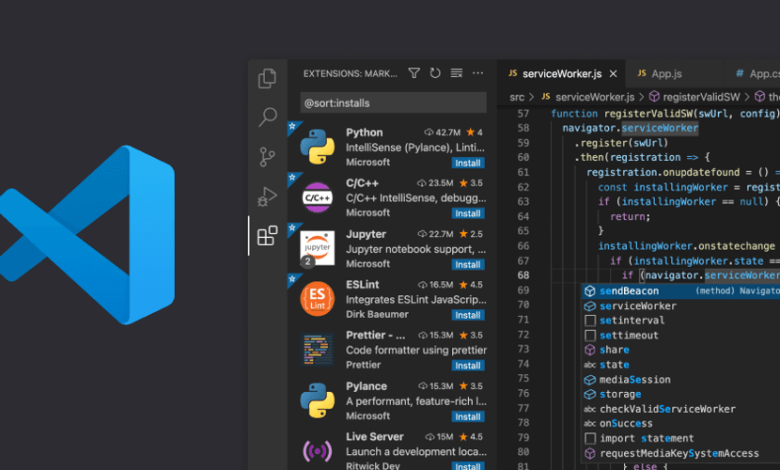Viewport: 780px width, 470px height.
Task: Click the C/C++ extension title
Action: [x=362, y=183]
